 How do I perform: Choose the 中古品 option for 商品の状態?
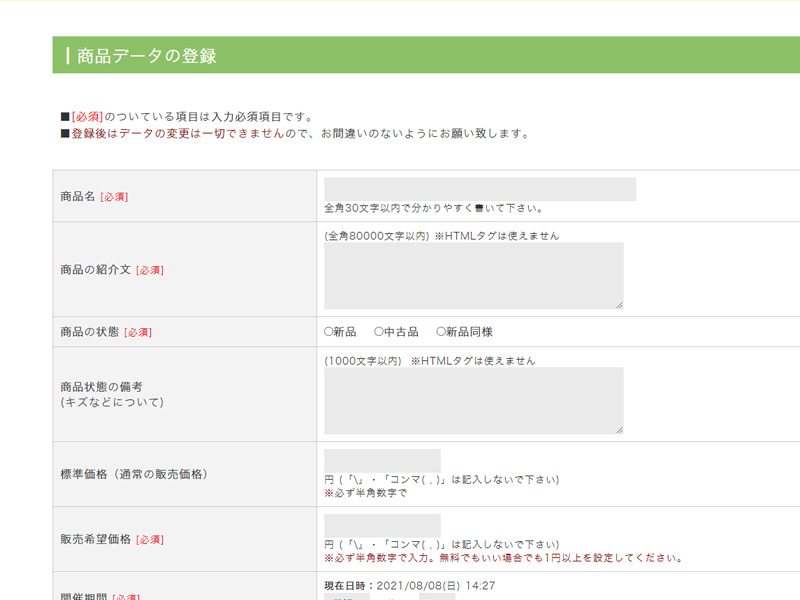379,331
